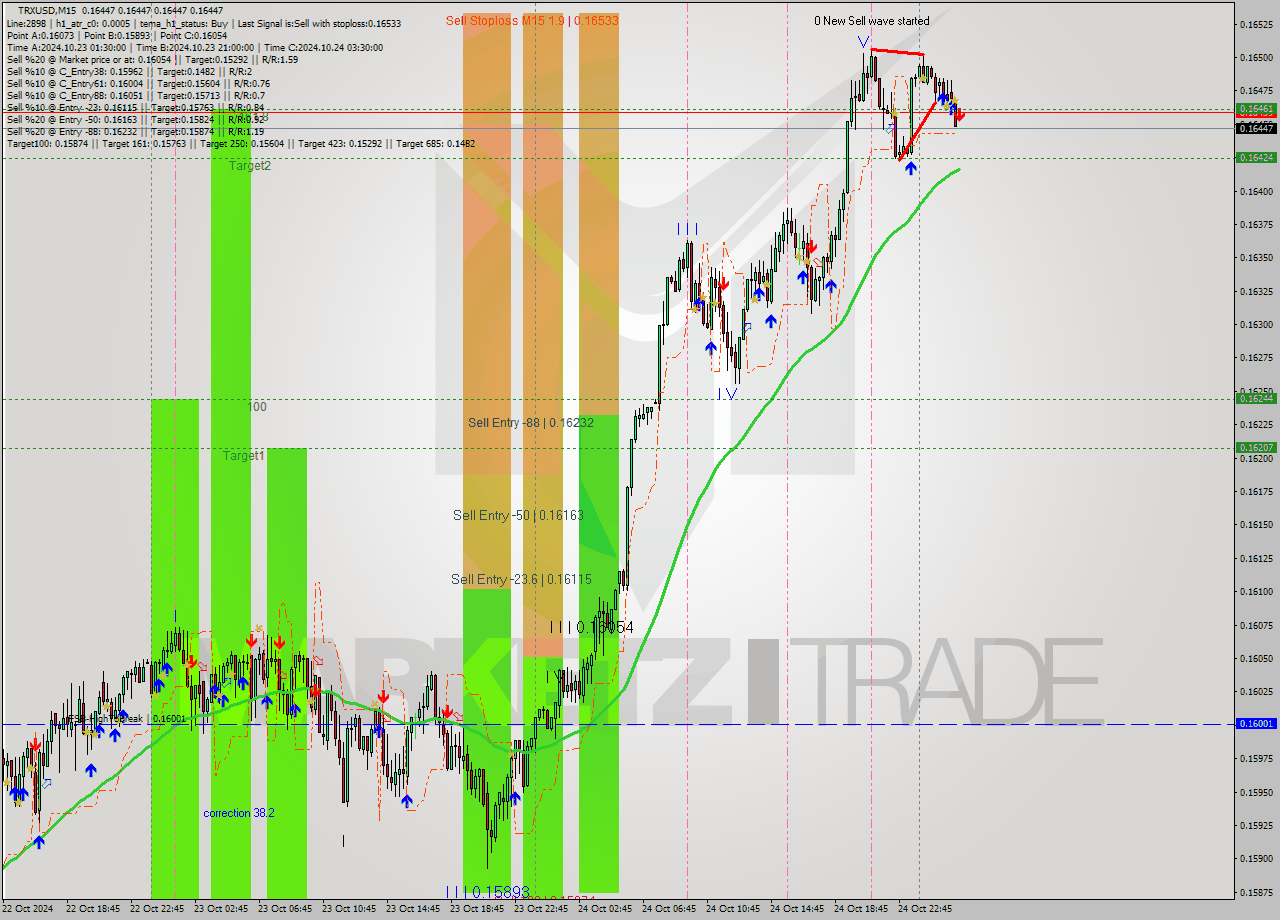Select the Target2 chart label

point(249,166)
